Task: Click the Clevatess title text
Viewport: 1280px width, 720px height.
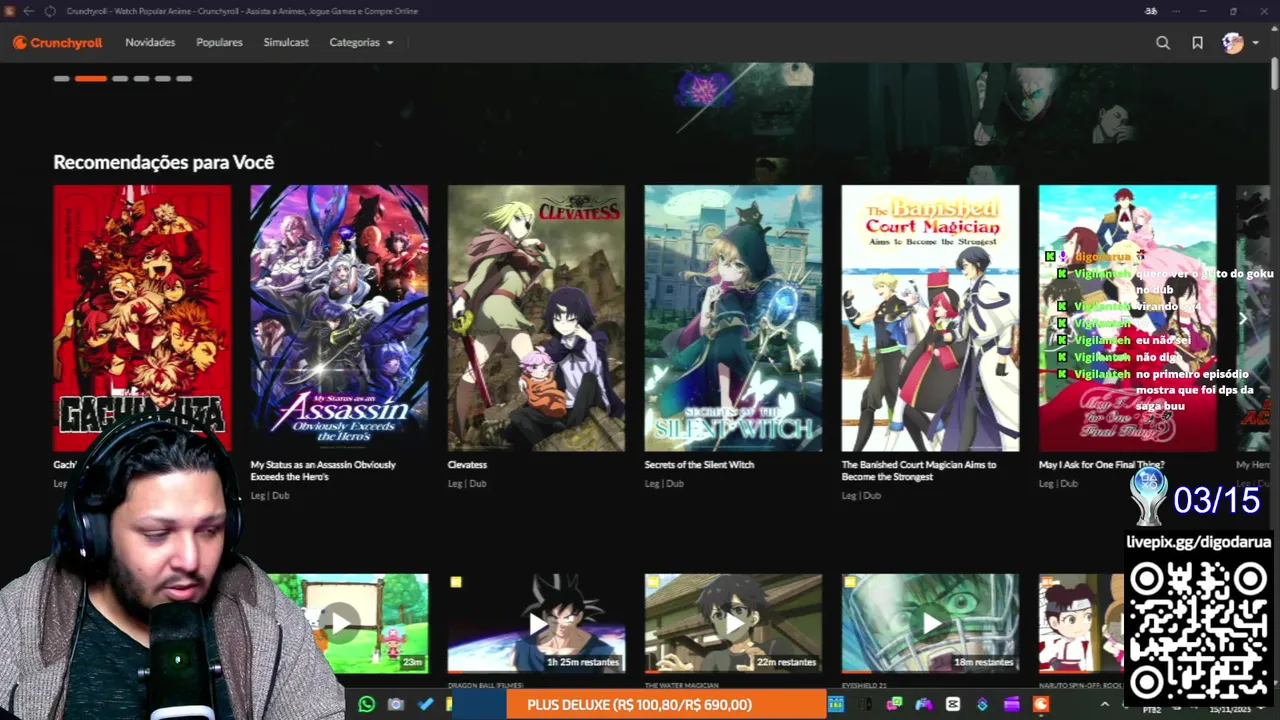Action: coord(467,465)
